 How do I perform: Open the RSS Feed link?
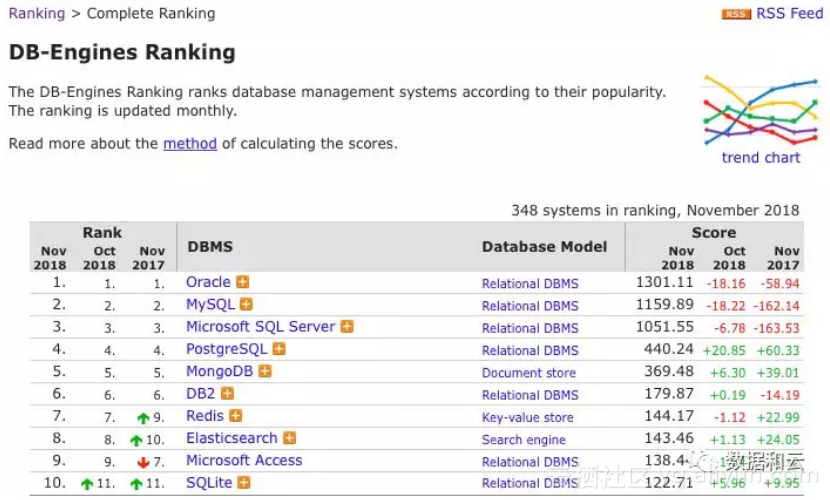789,13
